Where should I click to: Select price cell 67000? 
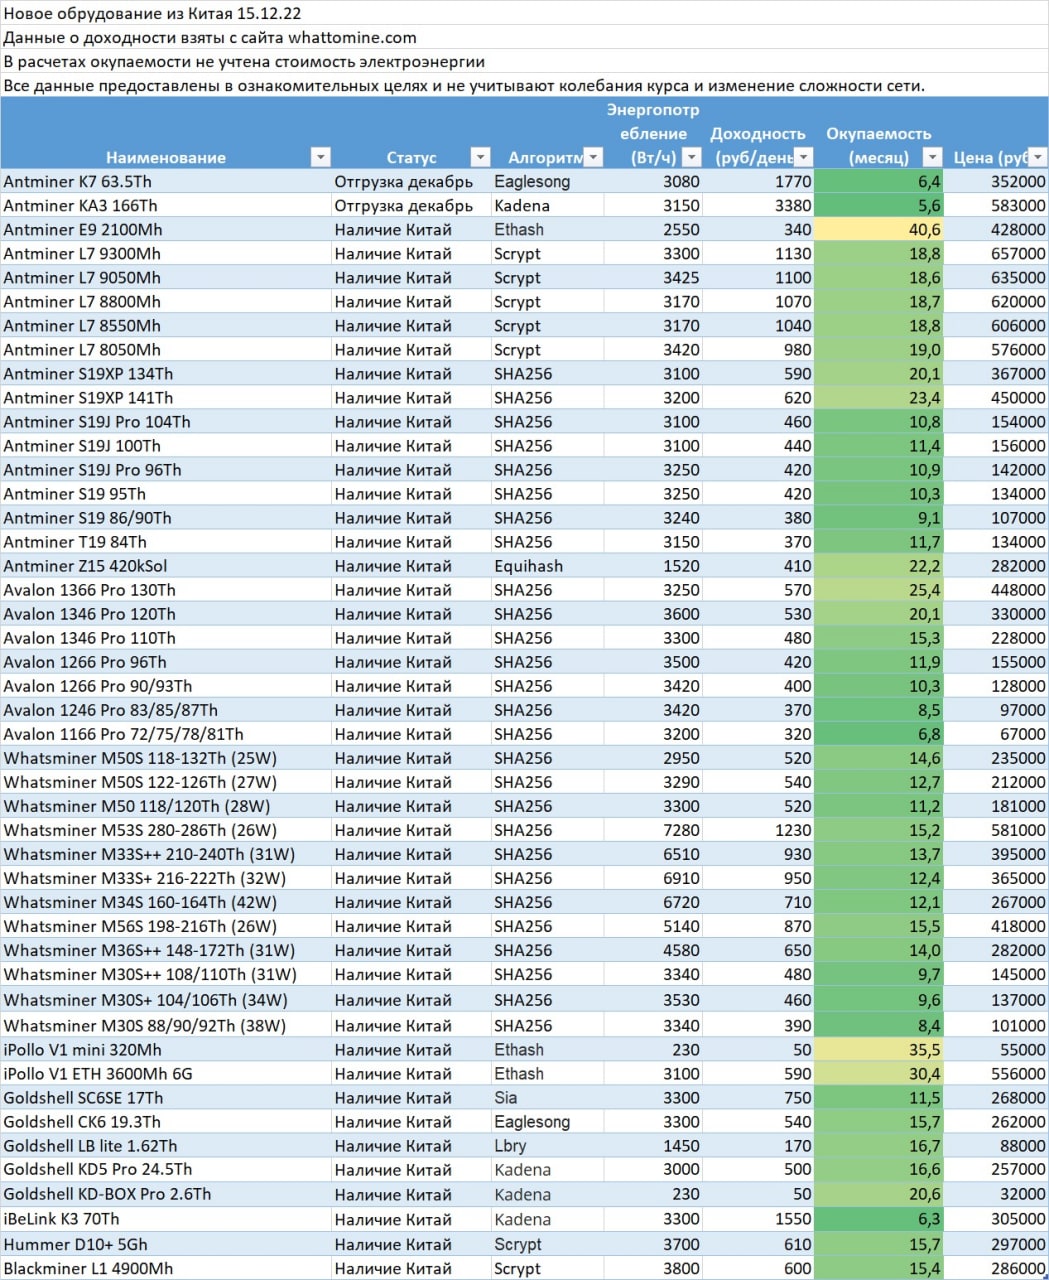[x=996, y=733]
